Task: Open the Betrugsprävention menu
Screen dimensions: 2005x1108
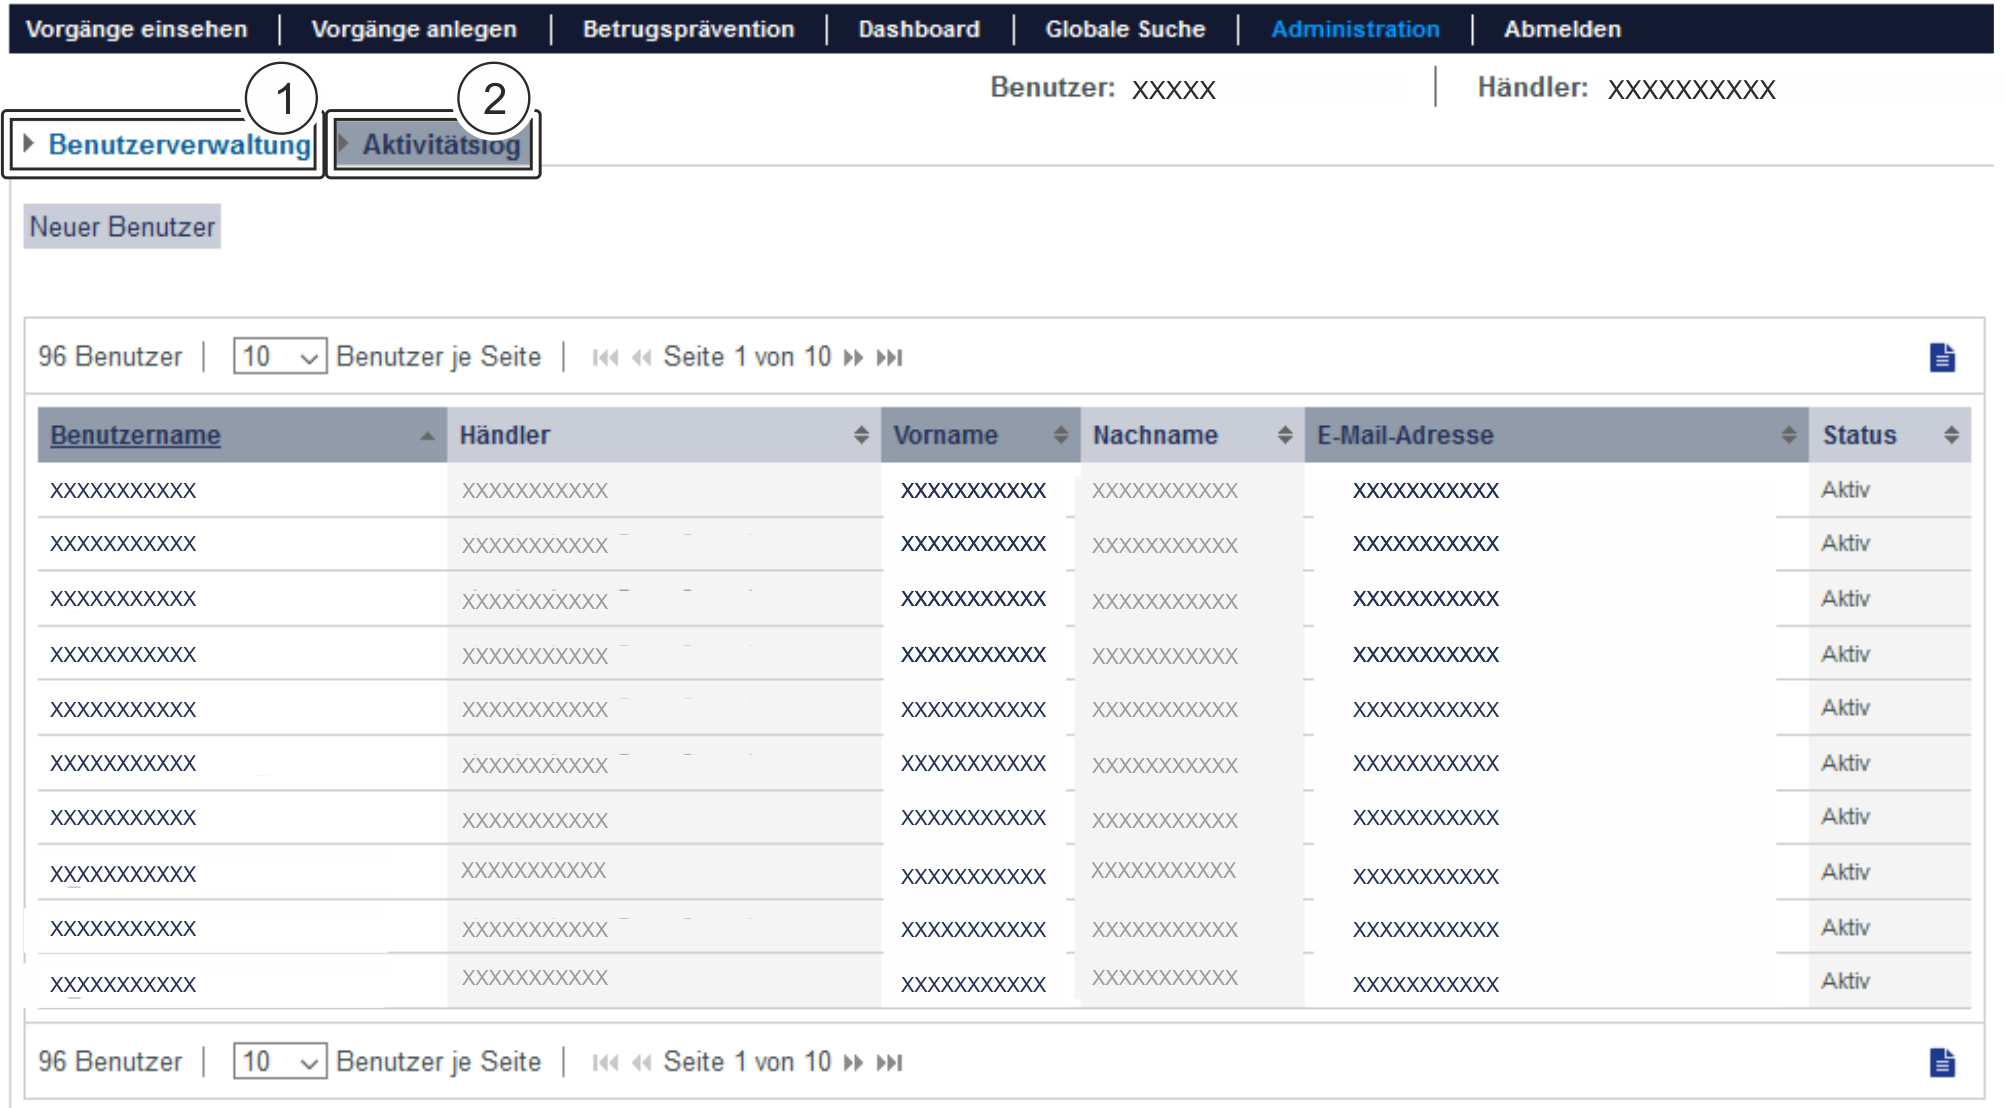Action: pyautogui.click(x=688, y=29)
